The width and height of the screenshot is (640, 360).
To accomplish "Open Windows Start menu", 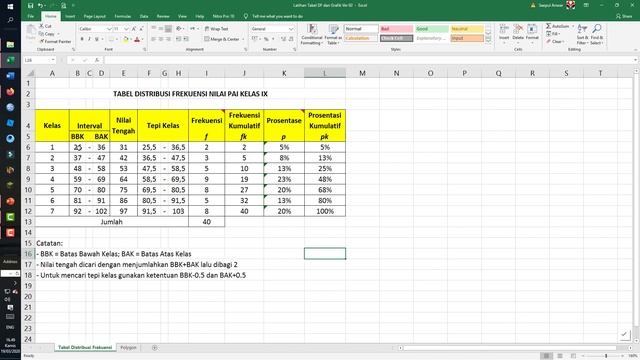I will [x=10, y=6].
